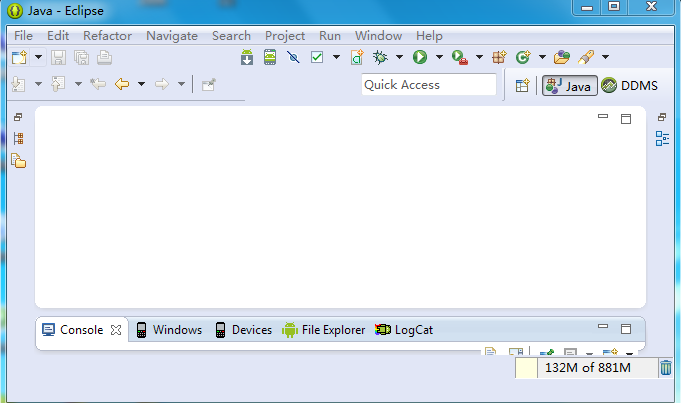
Task: Click the Search flashlight icon
Action: coord(586,57)
